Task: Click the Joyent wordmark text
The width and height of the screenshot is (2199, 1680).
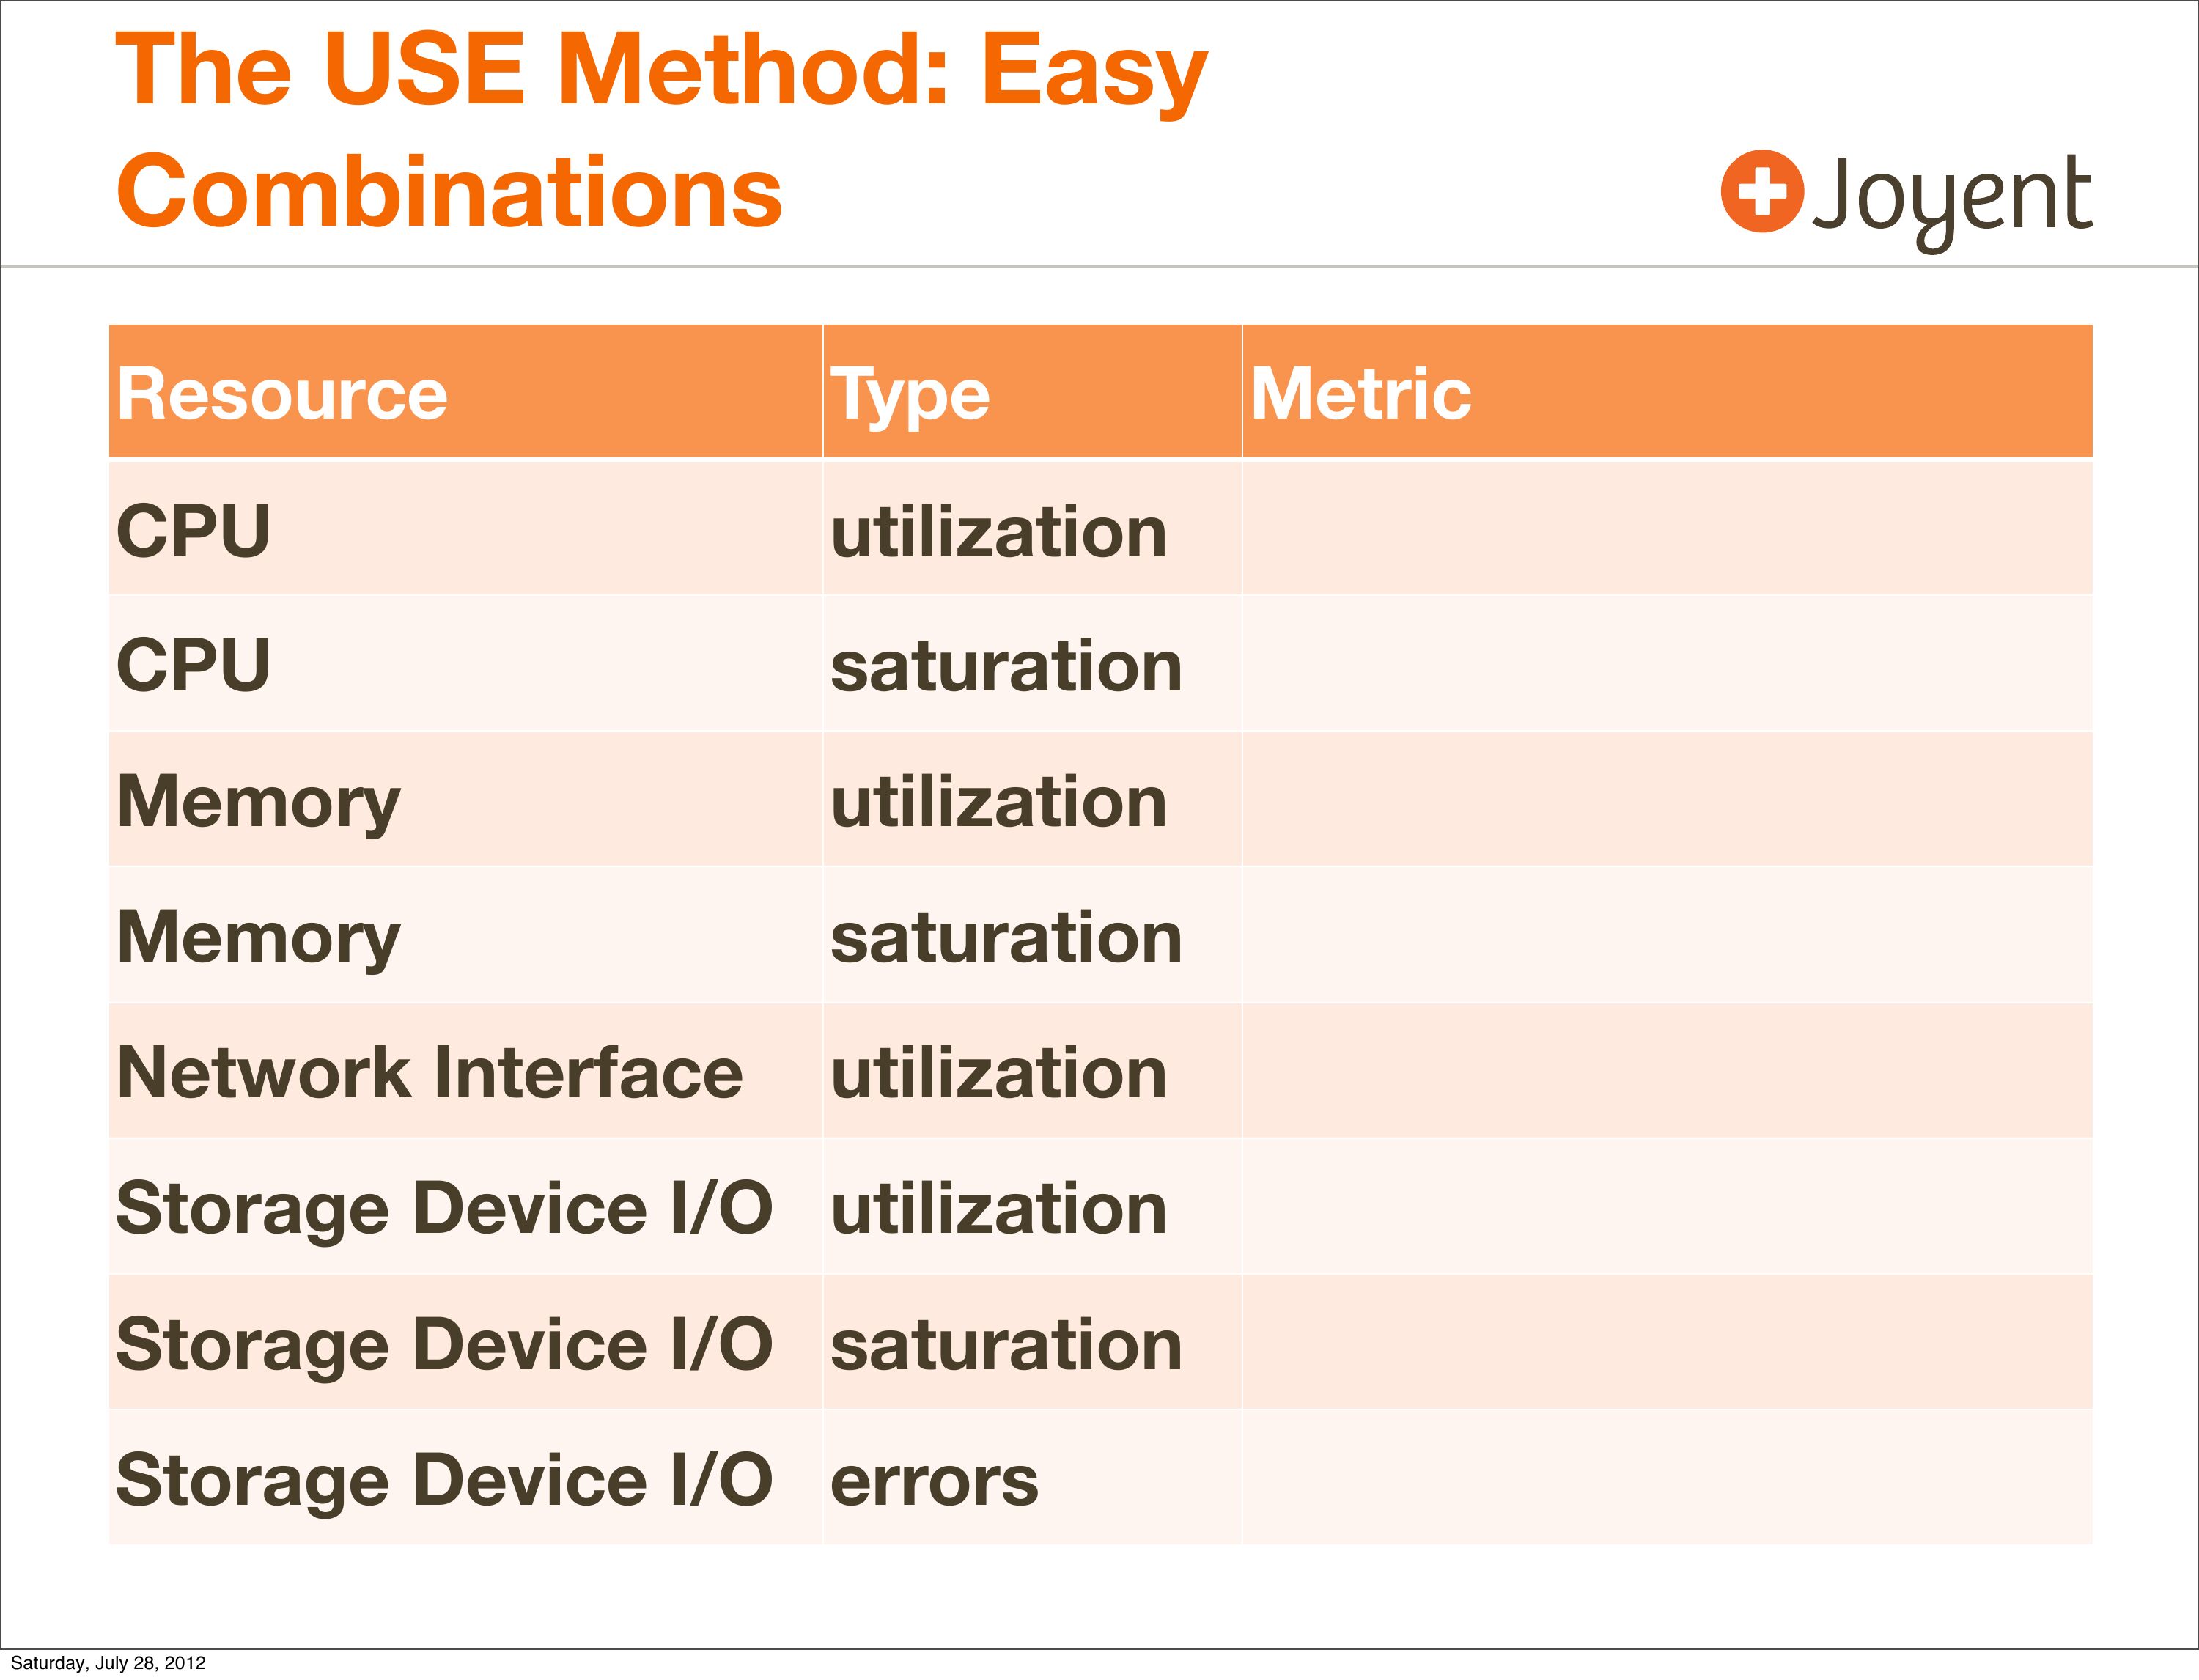Action: click(x=1951, y=197)
